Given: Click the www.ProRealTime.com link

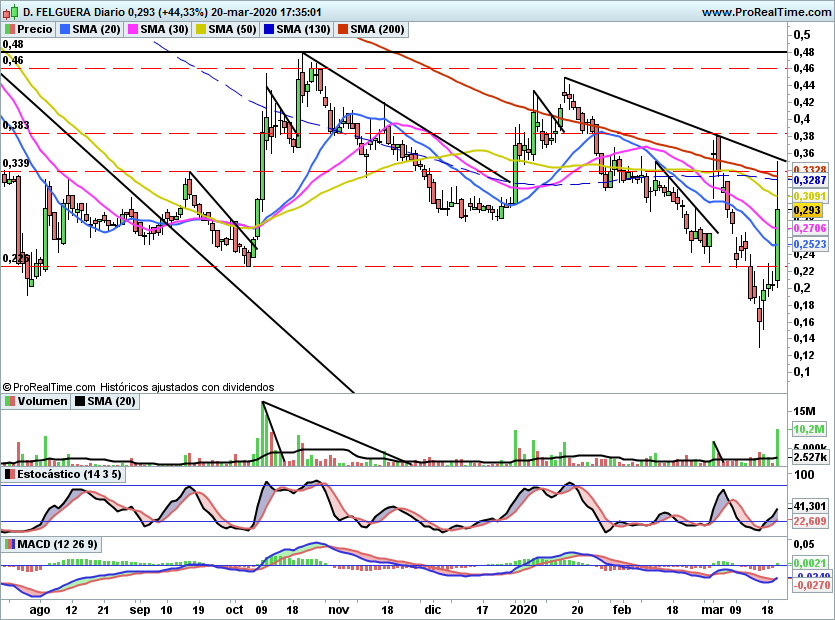Looking at the screenshot, I should pyautogui.click(x=766, y=12).
